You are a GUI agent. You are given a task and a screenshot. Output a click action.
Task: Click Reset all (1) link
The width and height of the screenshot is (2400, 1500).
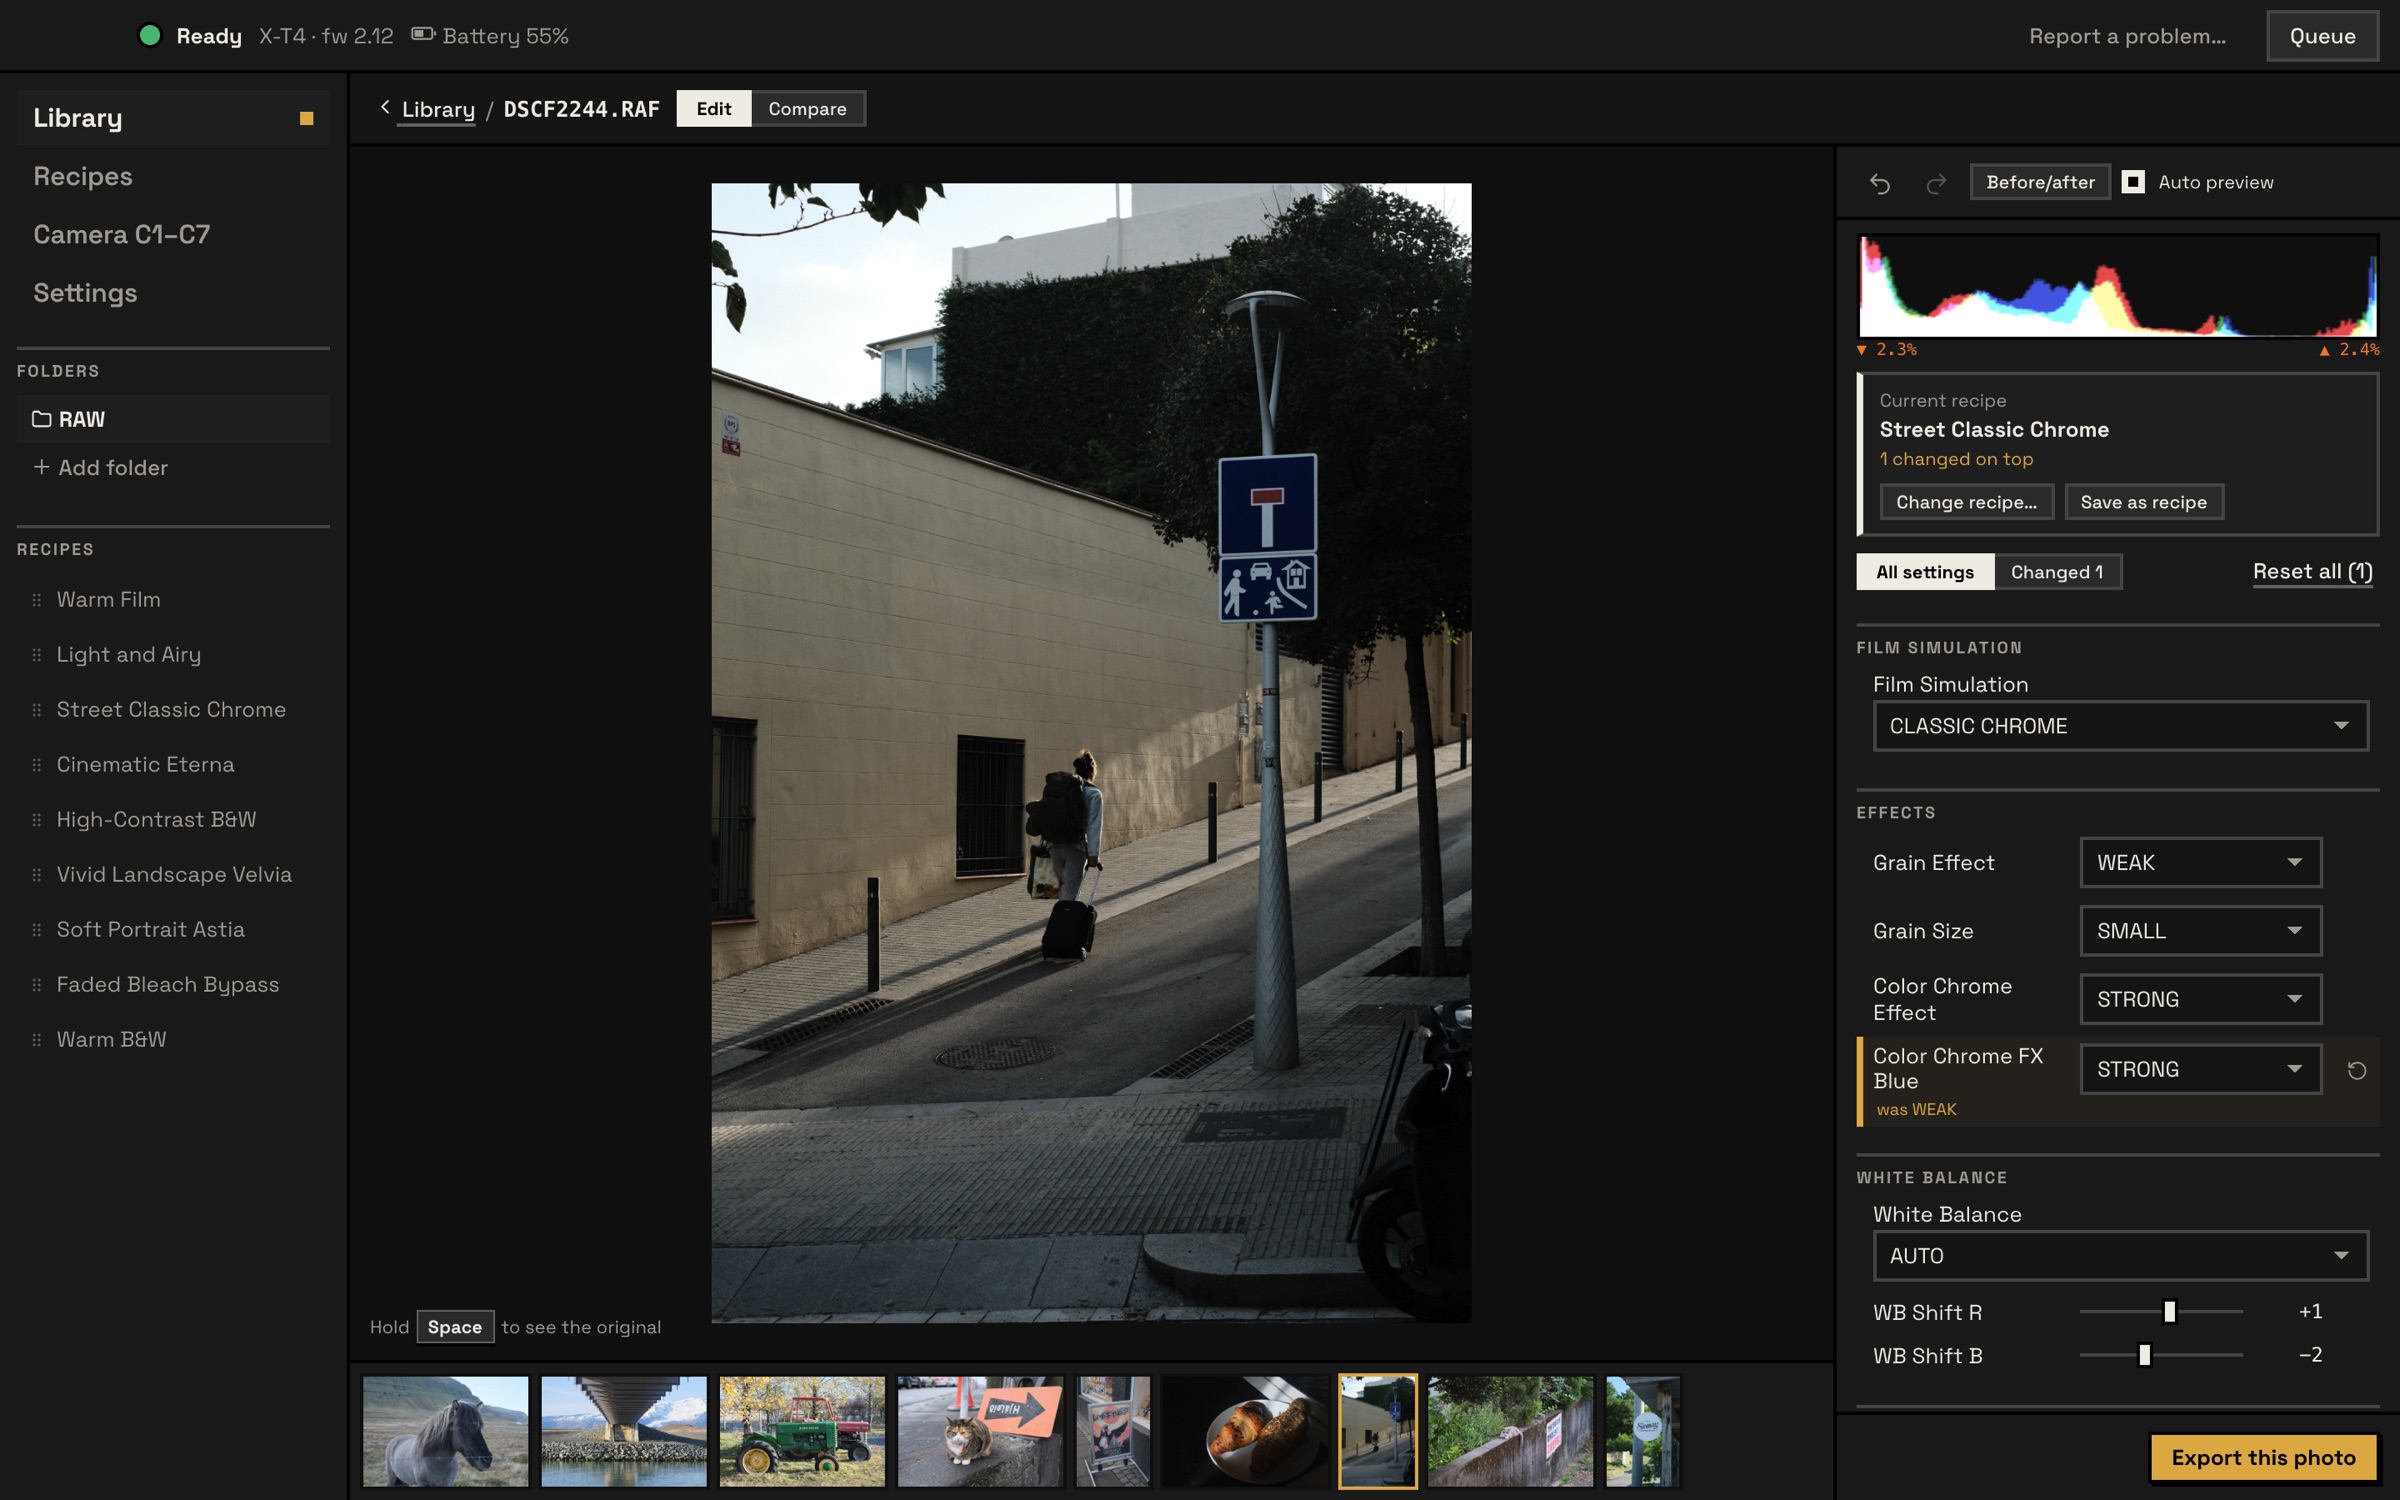point(2312,572)
